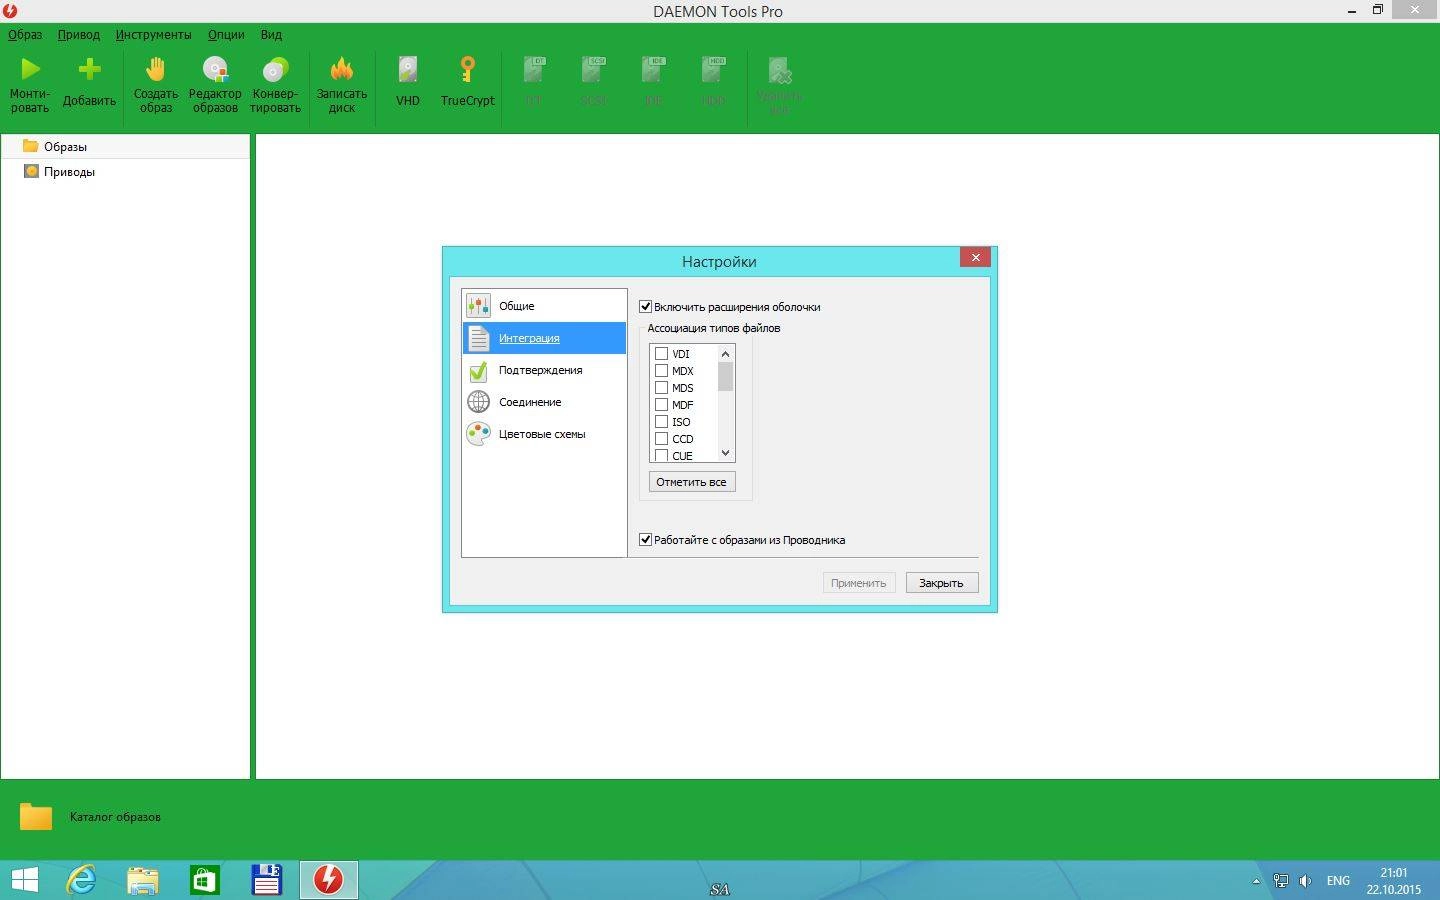The width and height of the screenshot is (1440, 900).
Task: Click file types list scroll-up arrow
Action: 726,354
